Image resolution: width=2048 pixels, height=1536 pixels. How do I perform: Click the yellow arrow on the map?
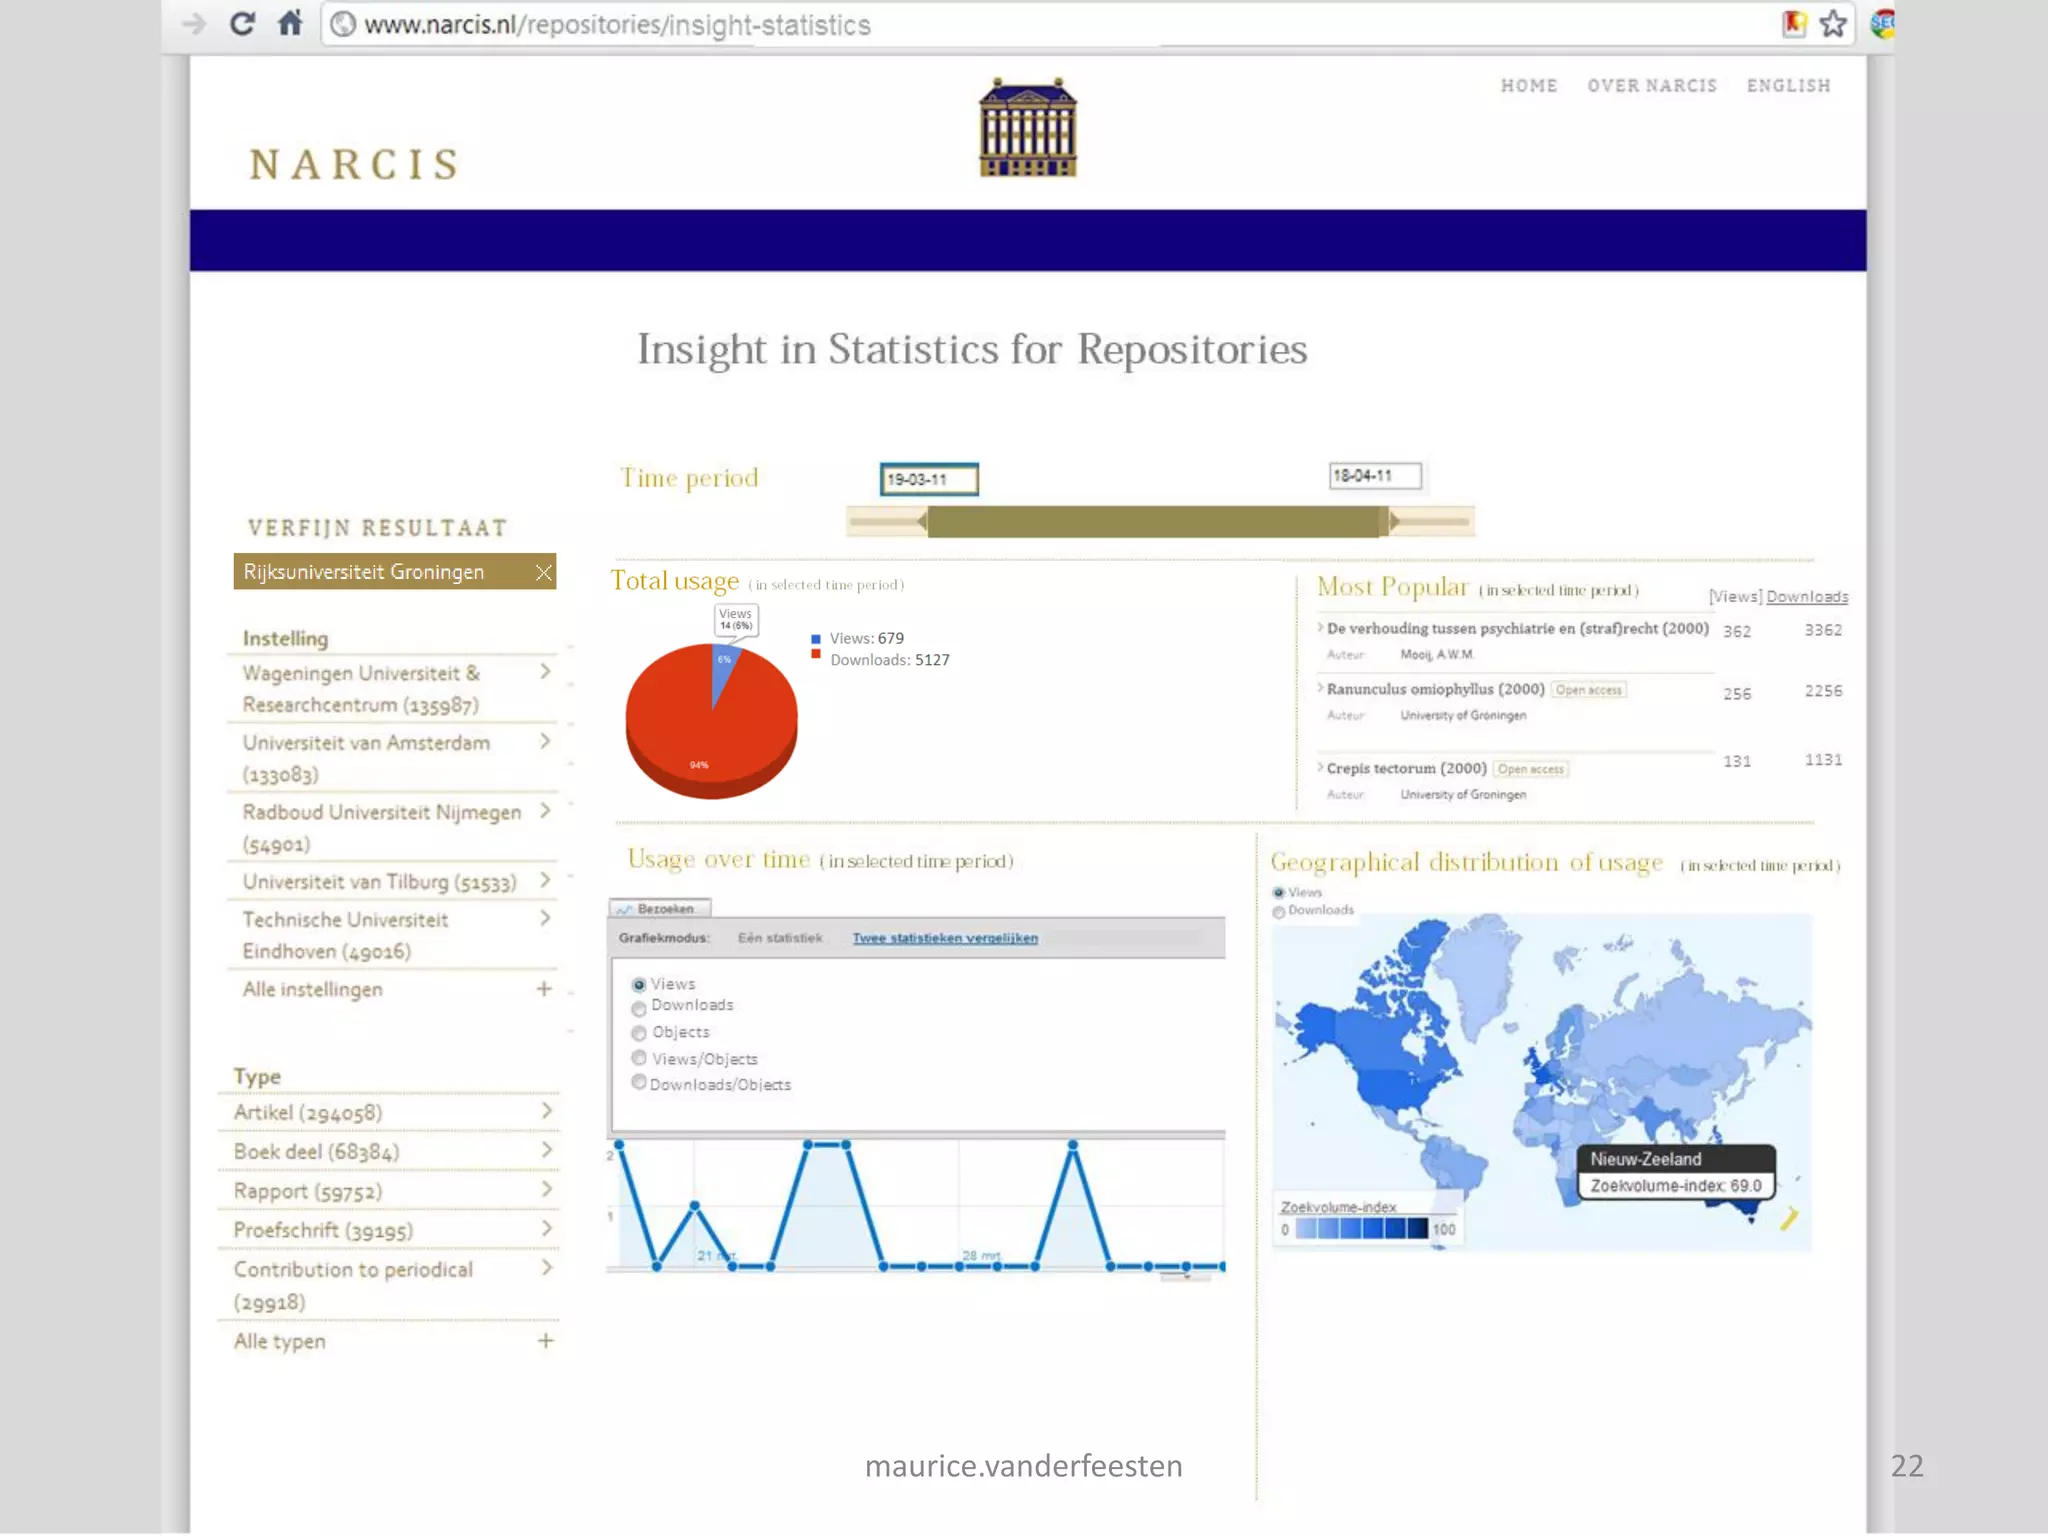(x=1789, y=1217)
